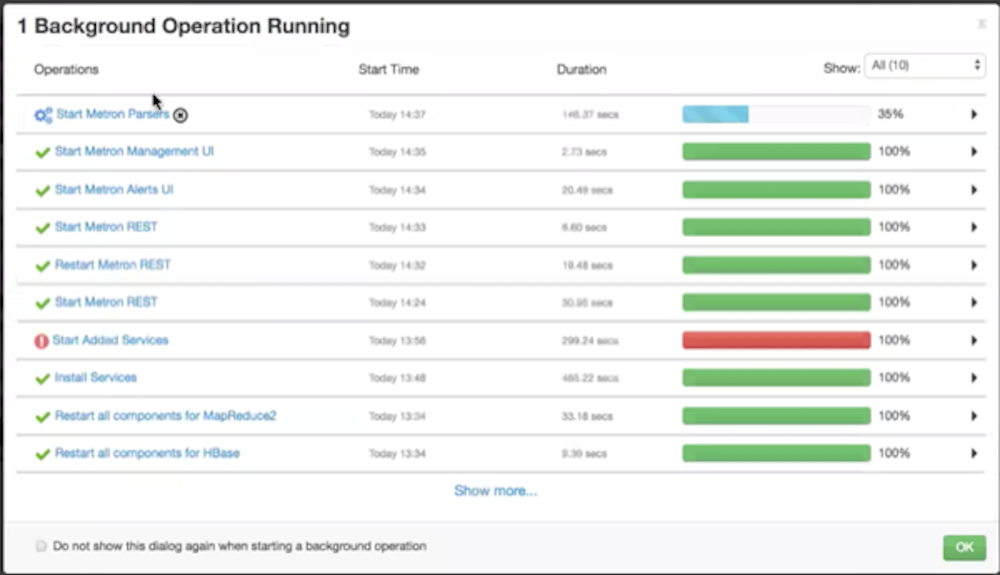Click the 35% progress percentage text

point(891,114)
